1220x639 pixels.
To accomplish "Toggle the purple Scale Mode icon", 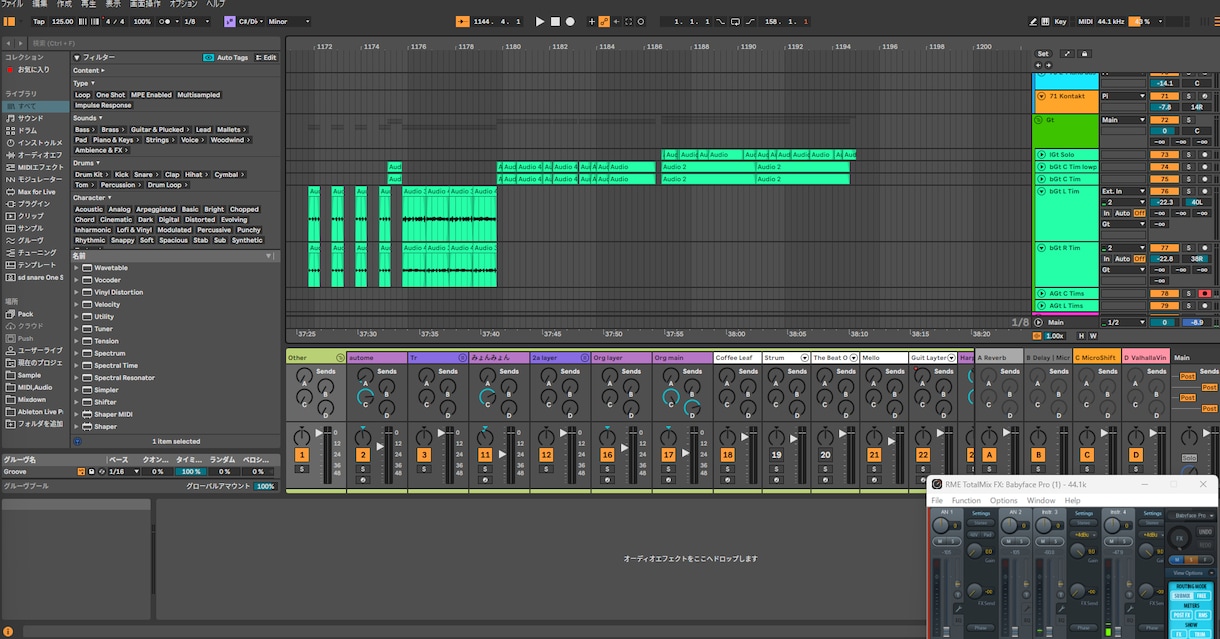I will point(230,21).
